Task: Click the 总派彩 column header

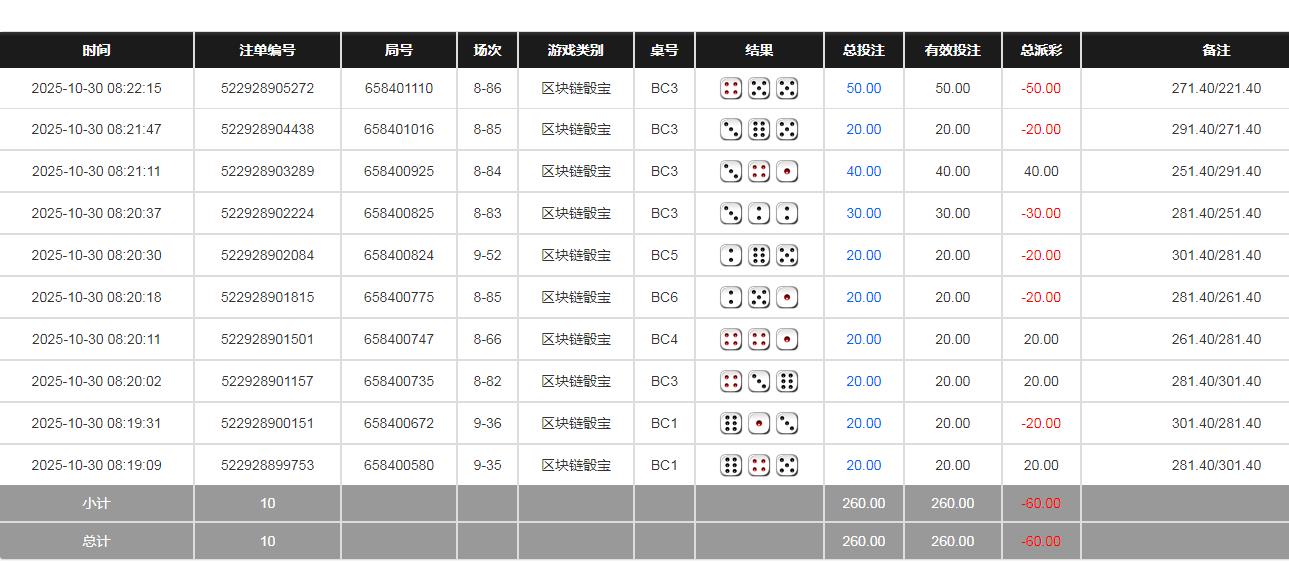Action: [x=1040, y=50]
